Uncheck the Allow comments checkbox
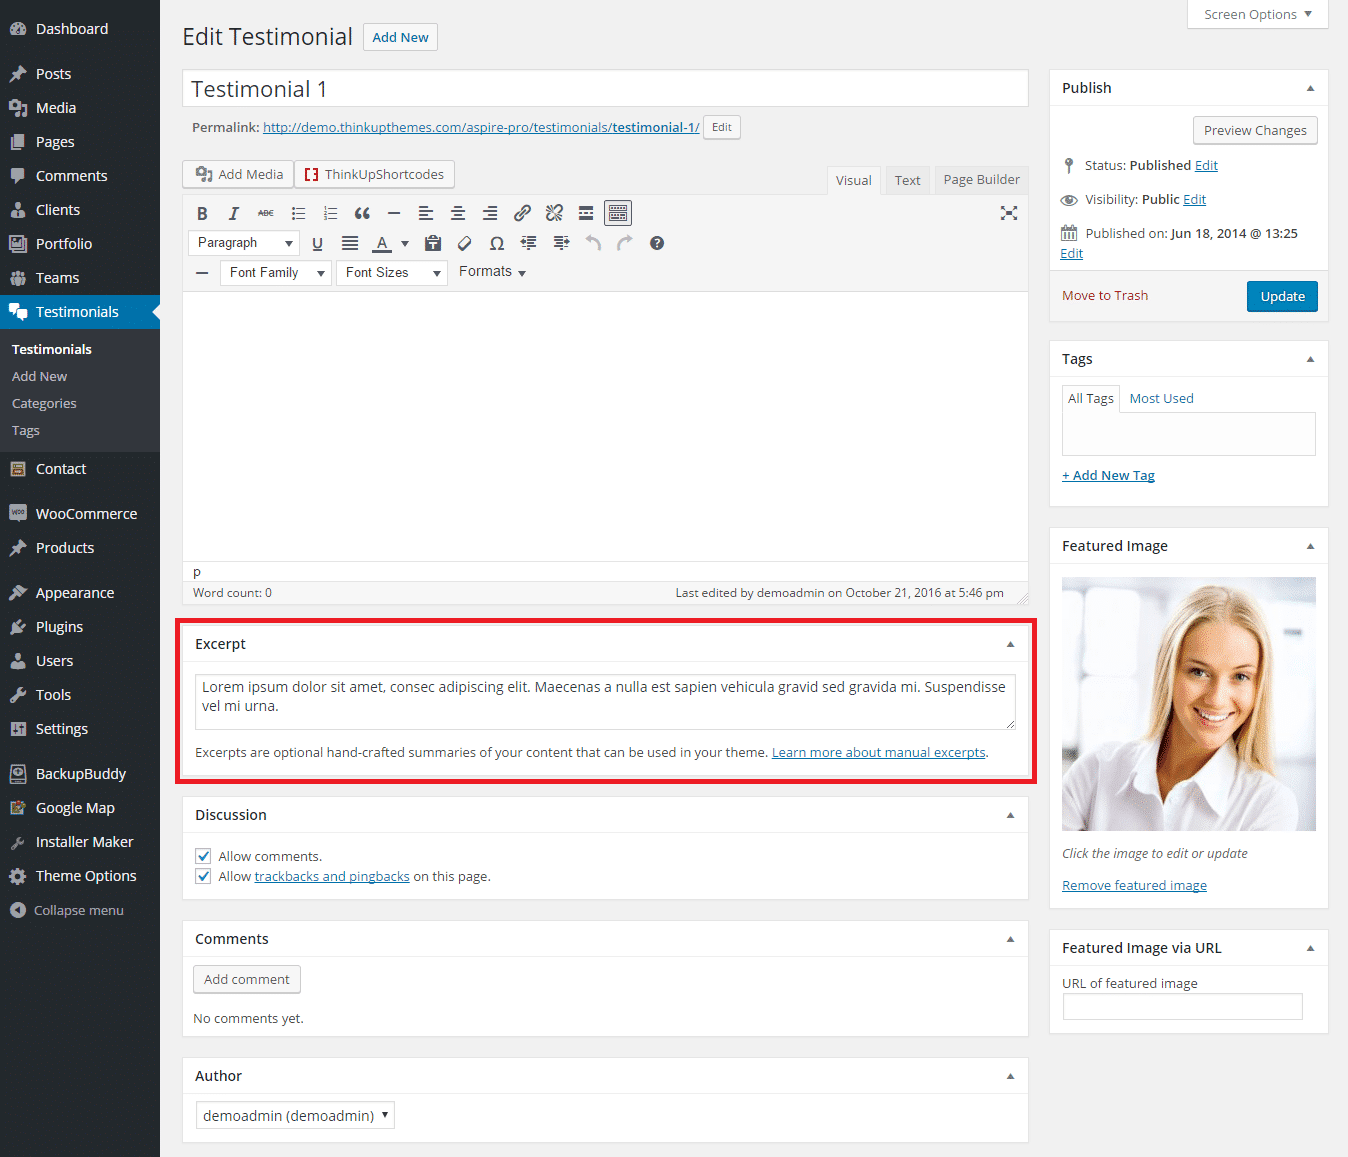This screenshot has width=1348, height=1157. pos(203,856)
